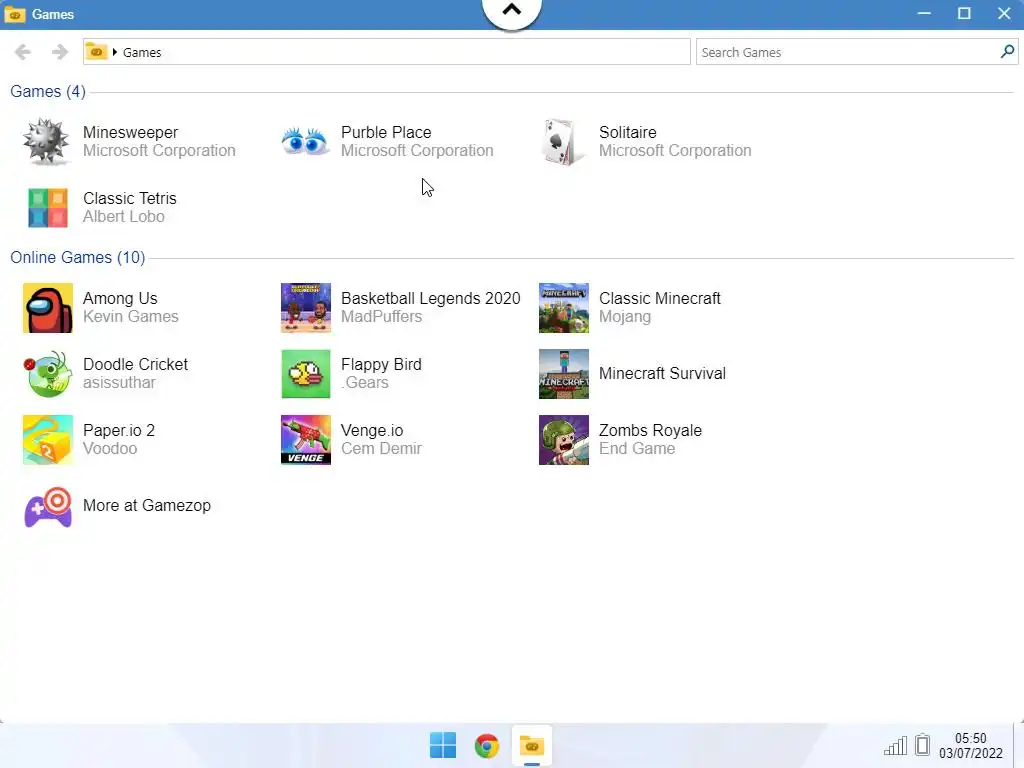The image size is (1024, 768).
Task: Launch Minecraft Survival thumbnail
Action: click(564, 374)
